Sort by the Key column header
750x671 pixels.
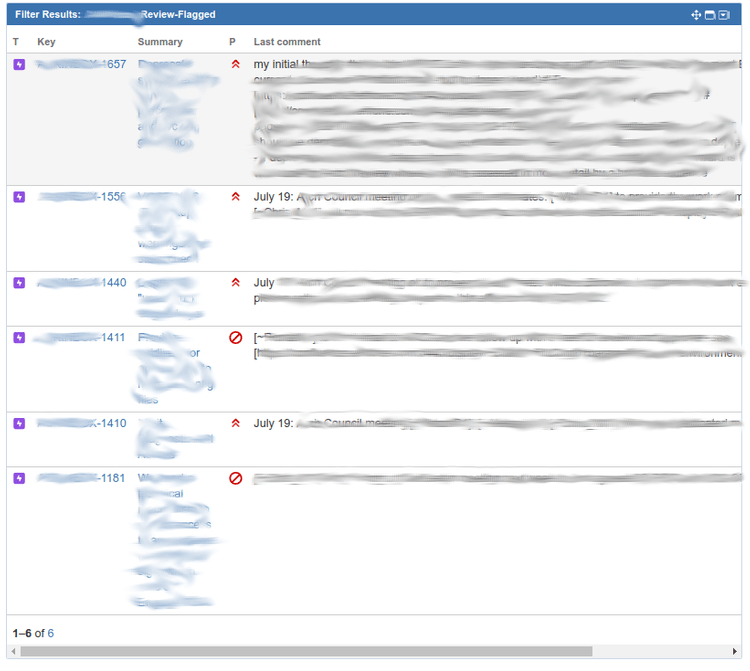point(46,42)
